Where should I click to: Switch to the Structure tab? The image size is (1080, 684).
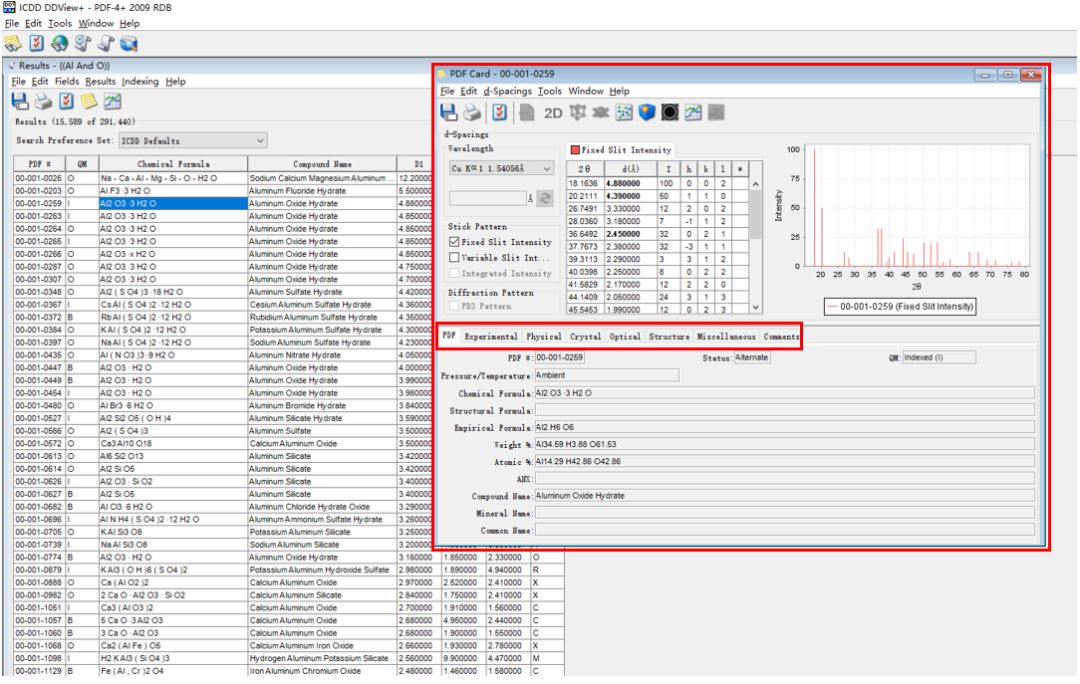point(669,336)
